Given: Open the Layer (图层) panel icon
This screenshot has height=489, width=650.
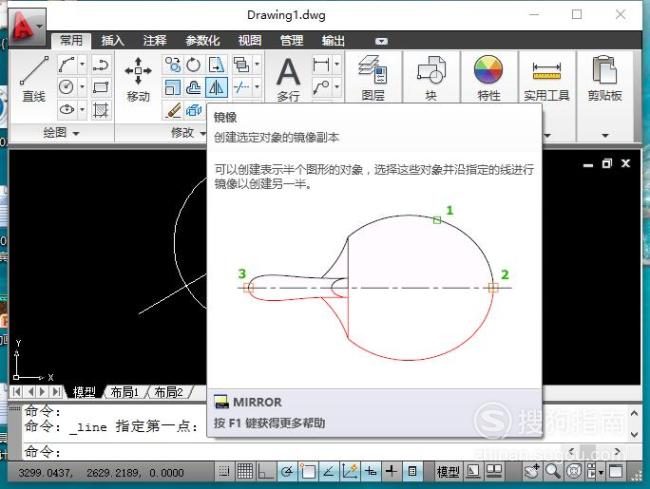Looking at the screenshot, I should click(373, 78).
